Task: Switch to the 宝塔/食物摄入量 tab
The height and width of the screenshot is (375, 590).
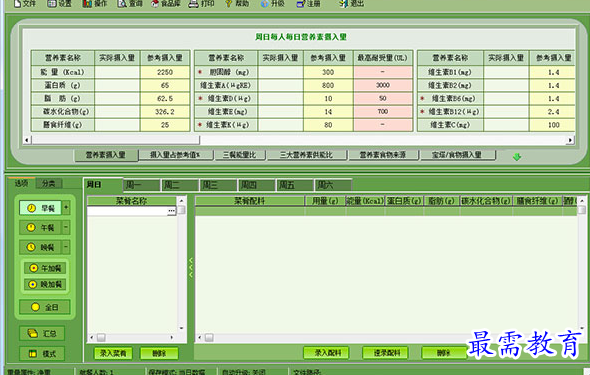Action: click(458, 155)
